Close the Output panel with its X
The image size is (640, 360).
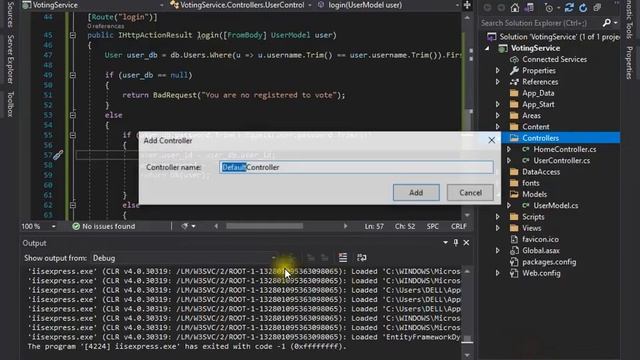466,243
